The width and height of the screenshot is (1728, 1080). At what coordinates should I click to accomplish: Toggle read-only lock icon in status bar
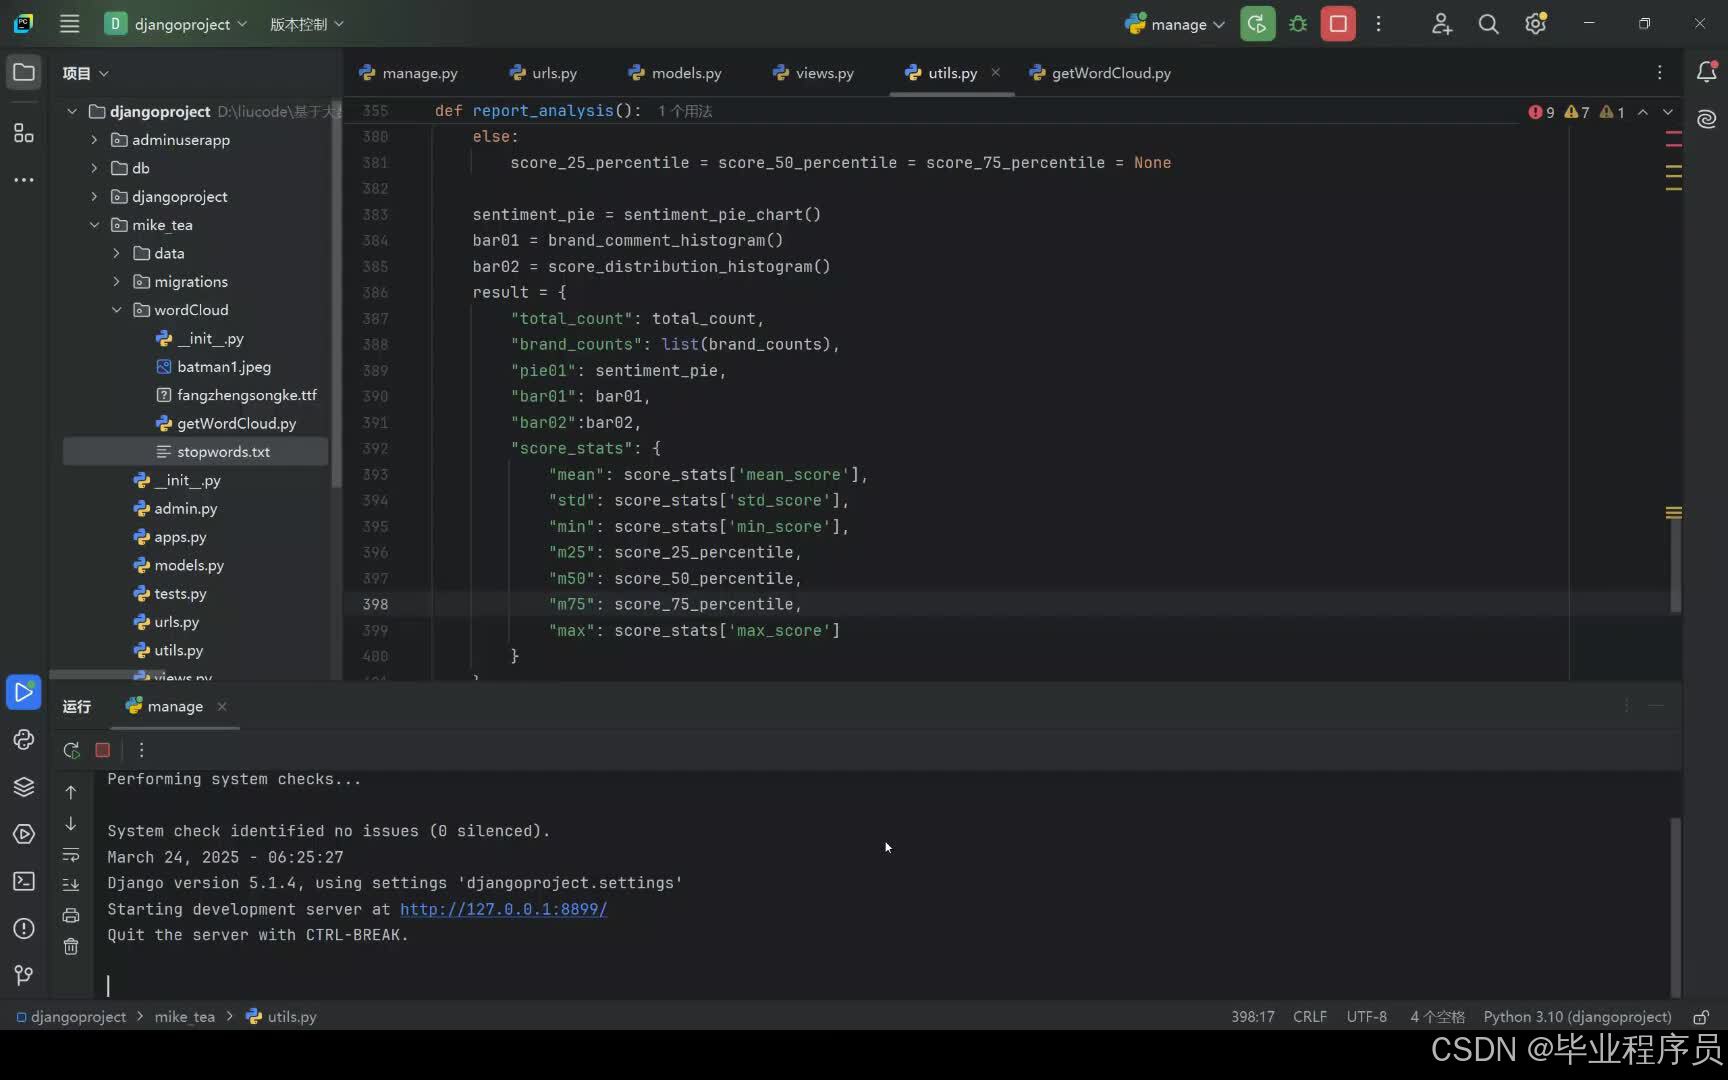[x=1700, y=1017]
